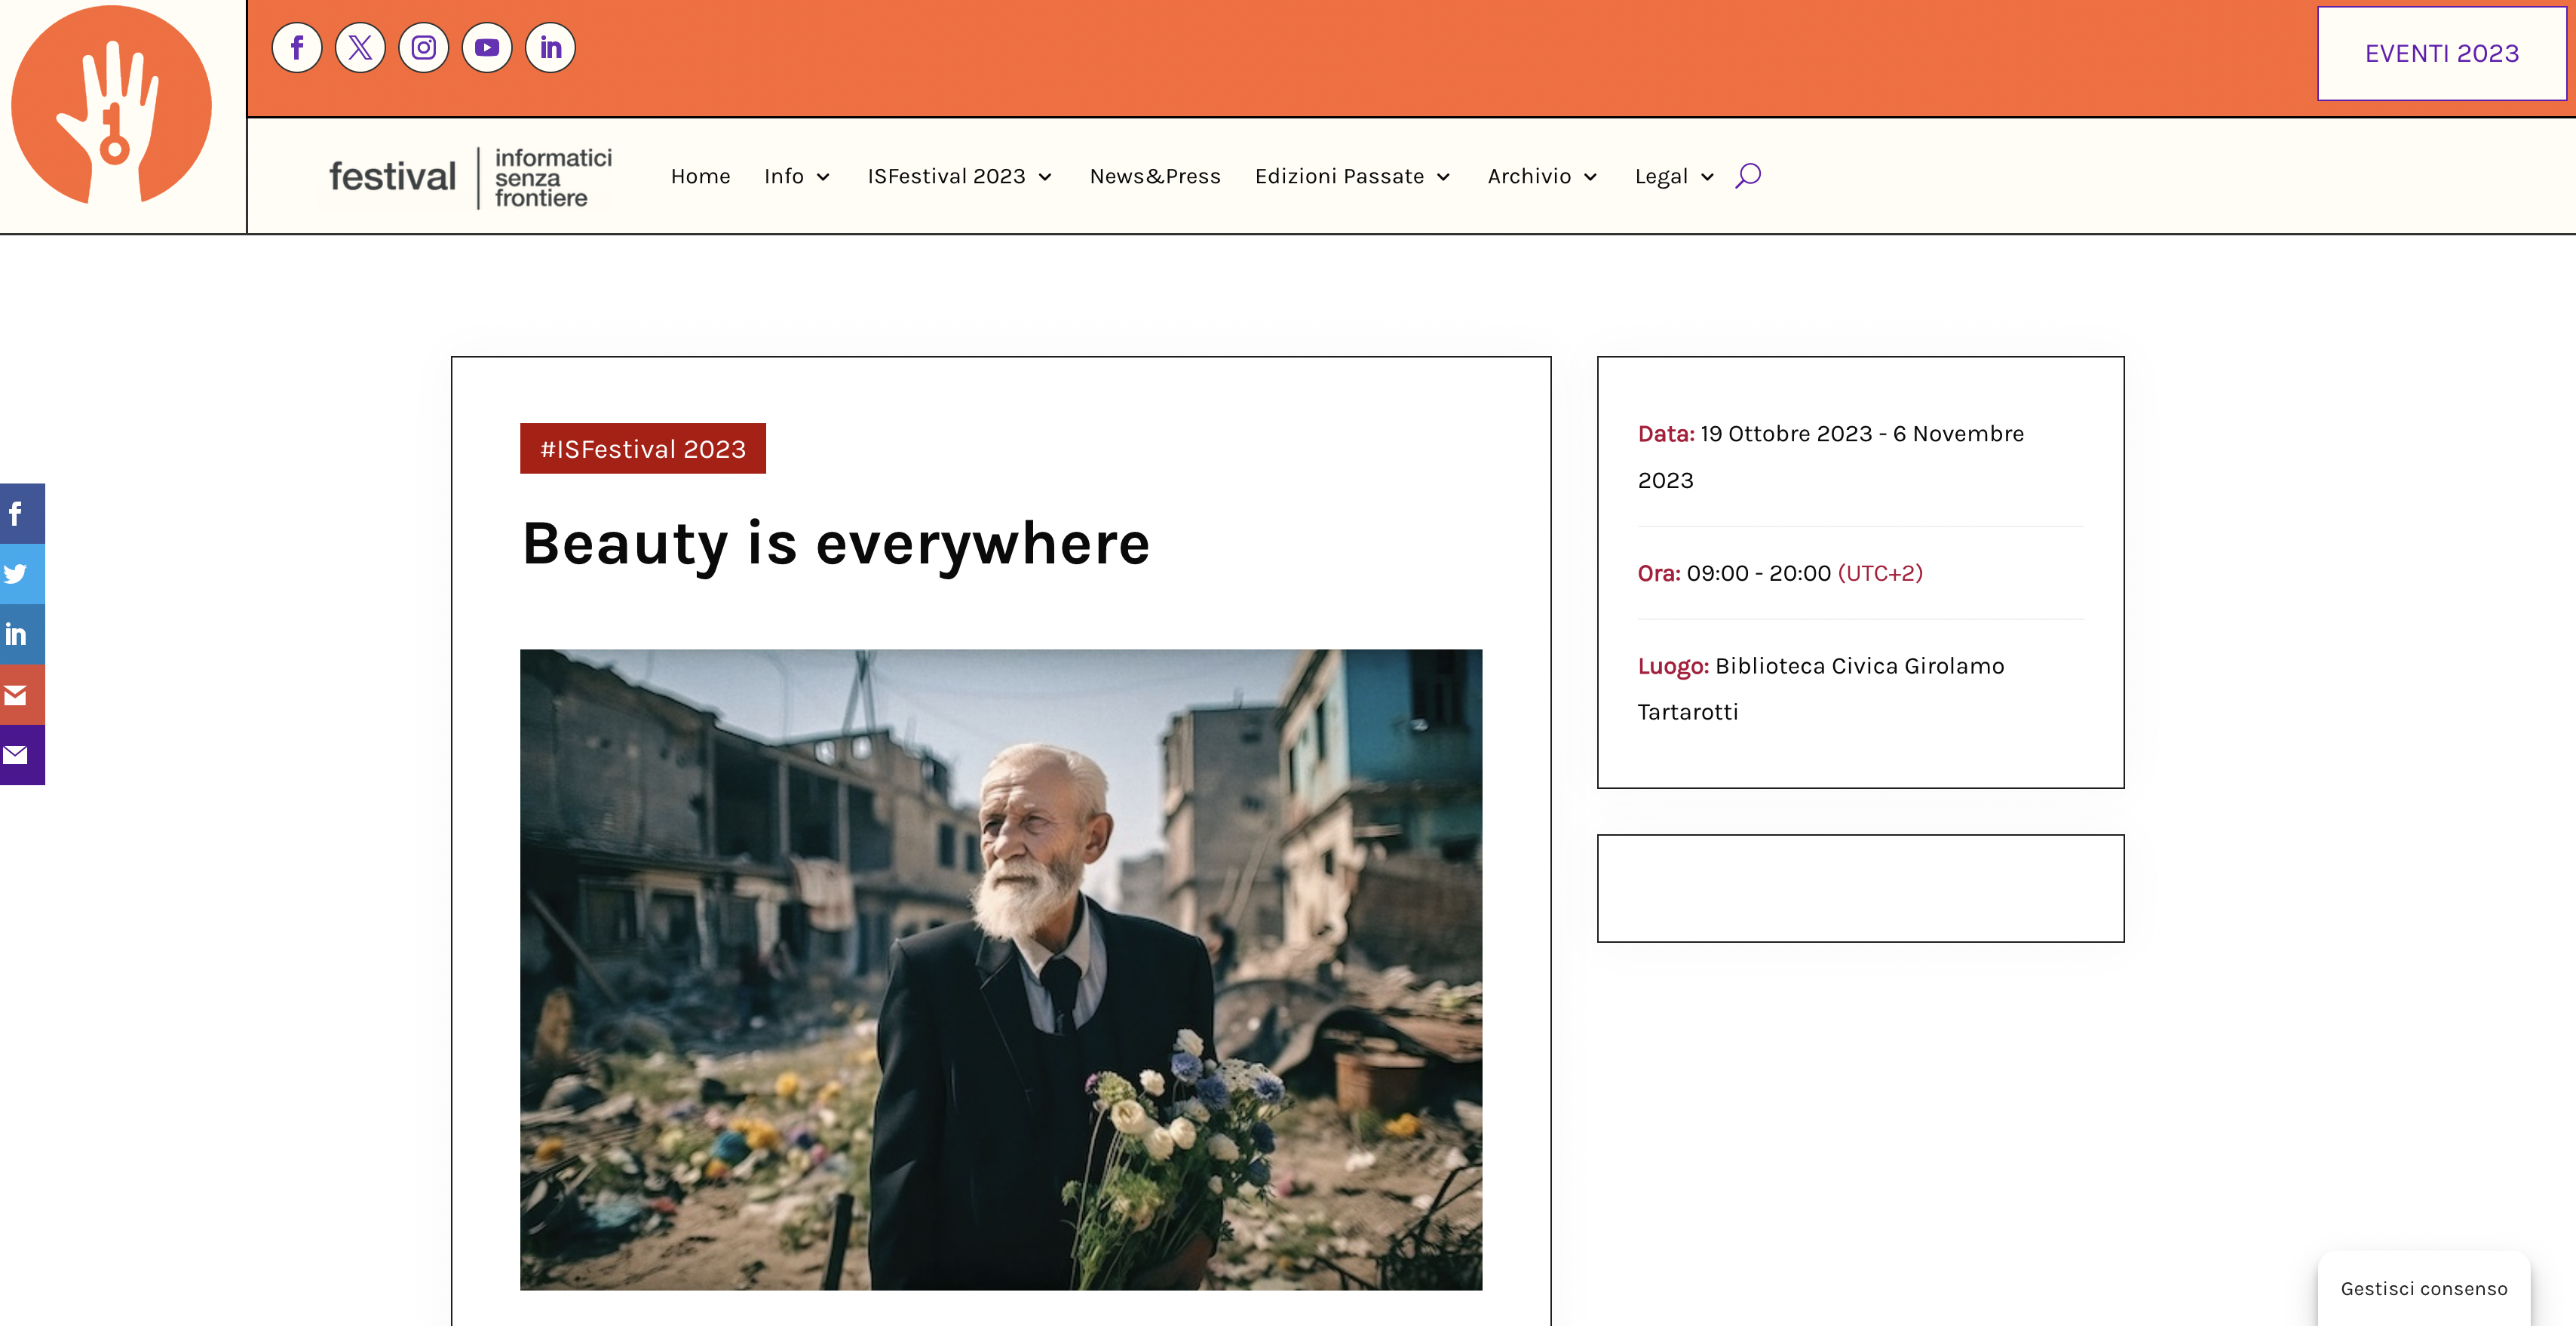Click the EVENTI 2023 button
2576x1326 pixels.
2441,53
